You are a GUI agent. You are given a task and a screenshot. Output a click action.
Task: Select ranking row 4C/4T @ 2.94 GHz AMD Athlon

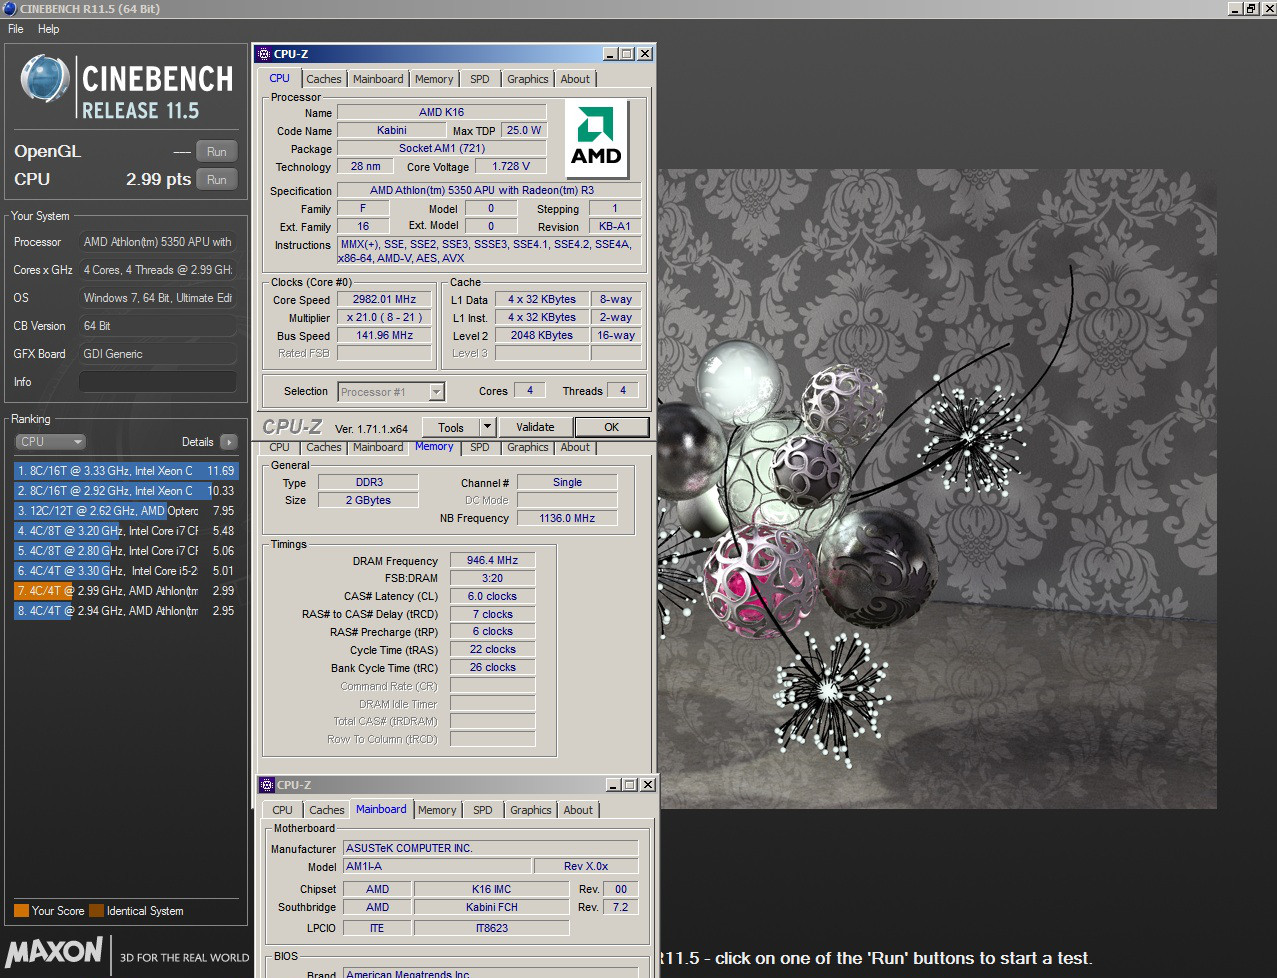126,611
